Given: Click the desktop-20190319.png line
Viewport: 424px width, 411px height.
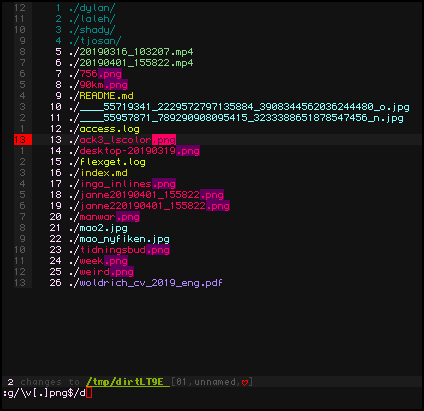Looking at the screenshot, I should pyautogui.click(x=134, y=151).
